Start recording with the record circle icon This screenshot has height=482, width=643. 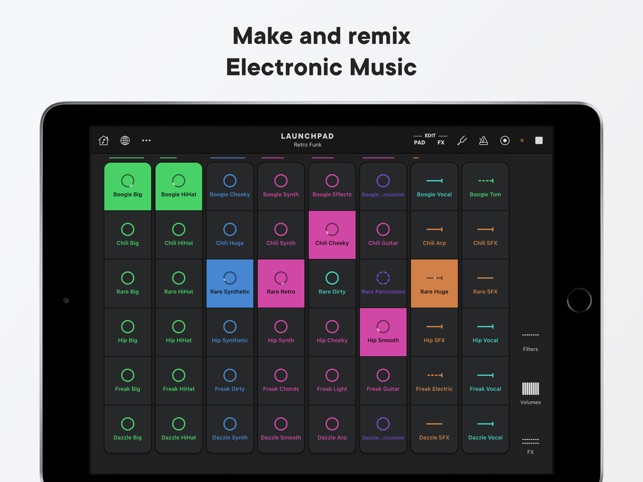pos(505,141)
